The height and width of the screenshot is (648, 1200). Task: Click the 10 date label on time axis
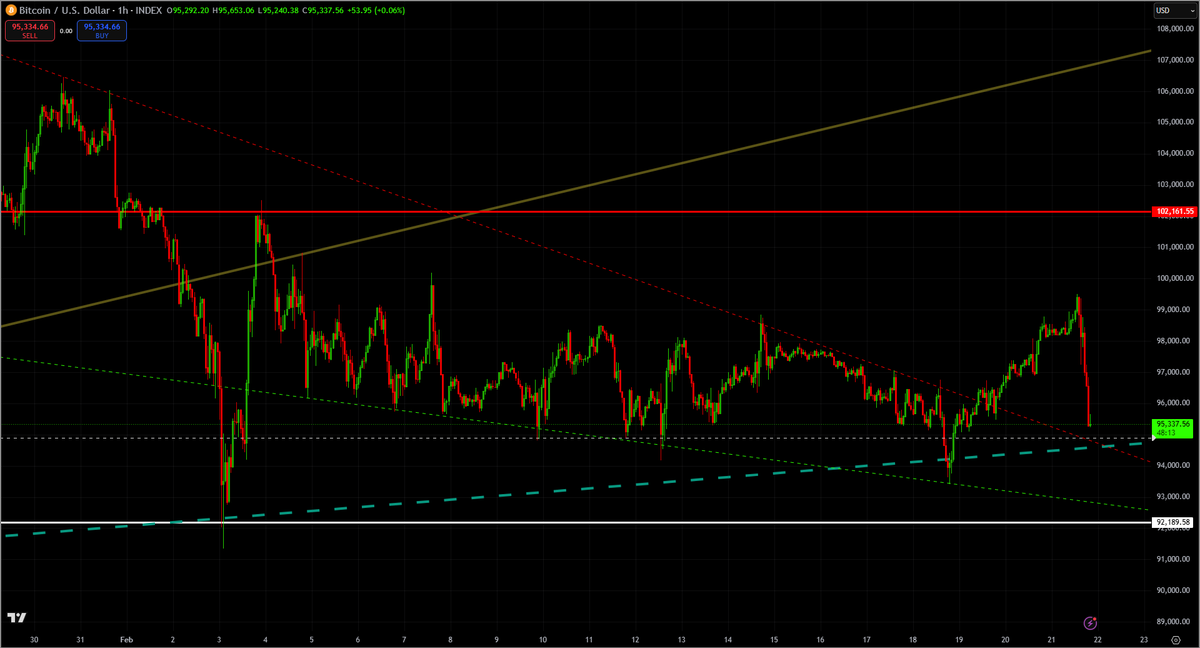coord(543,638)
